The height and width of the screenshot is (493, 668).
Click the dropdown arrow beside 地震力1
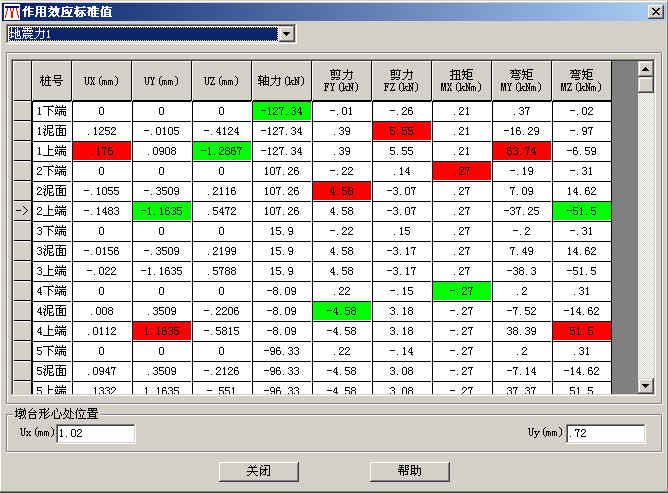click(287, 34)
